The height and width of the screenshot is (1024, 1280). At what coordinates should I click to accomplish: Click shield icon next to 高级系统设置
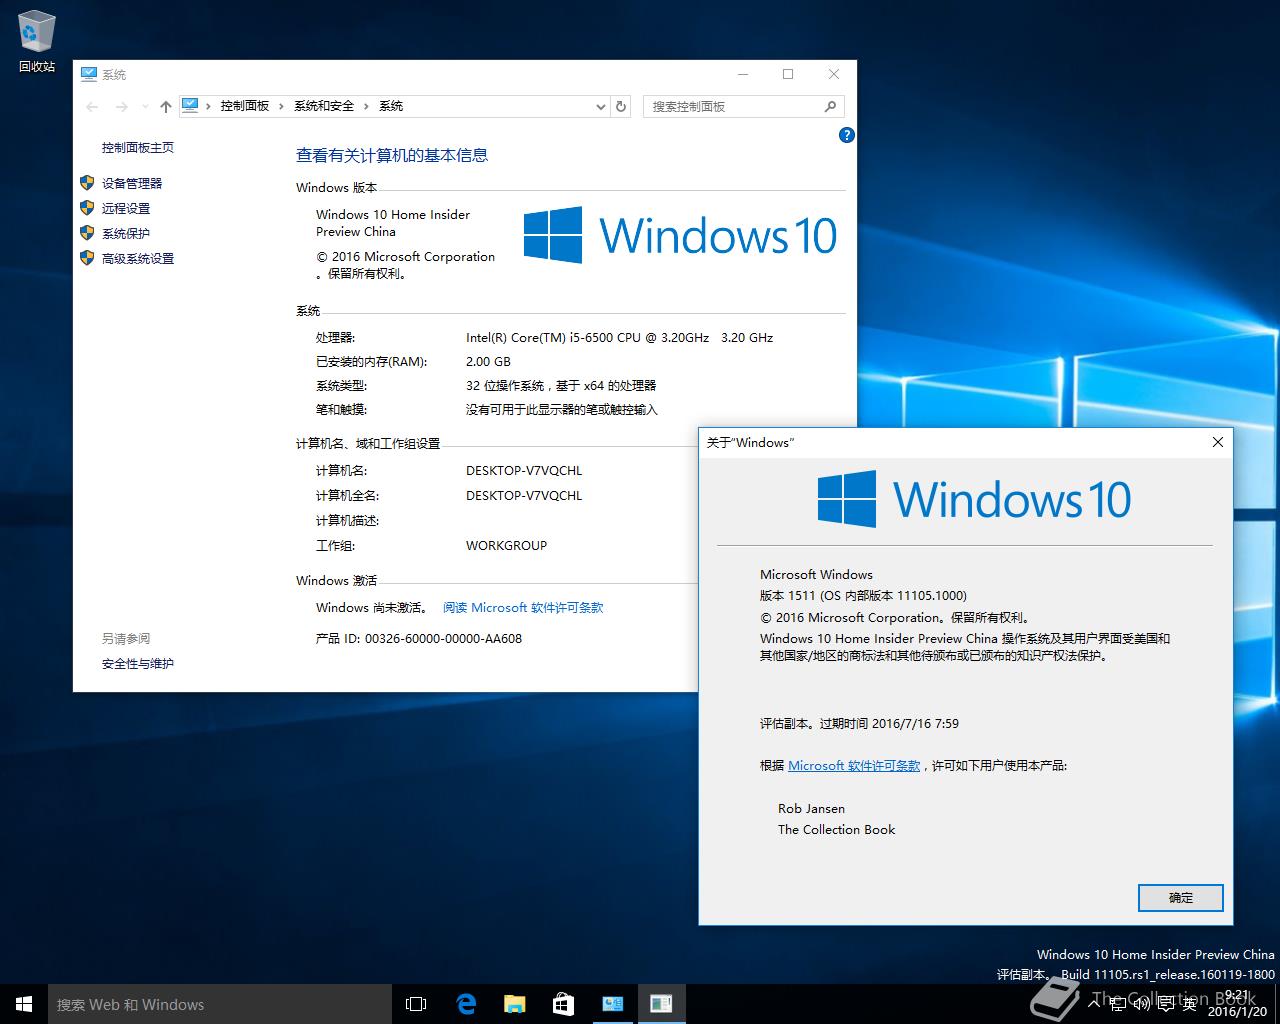[87, 258]
